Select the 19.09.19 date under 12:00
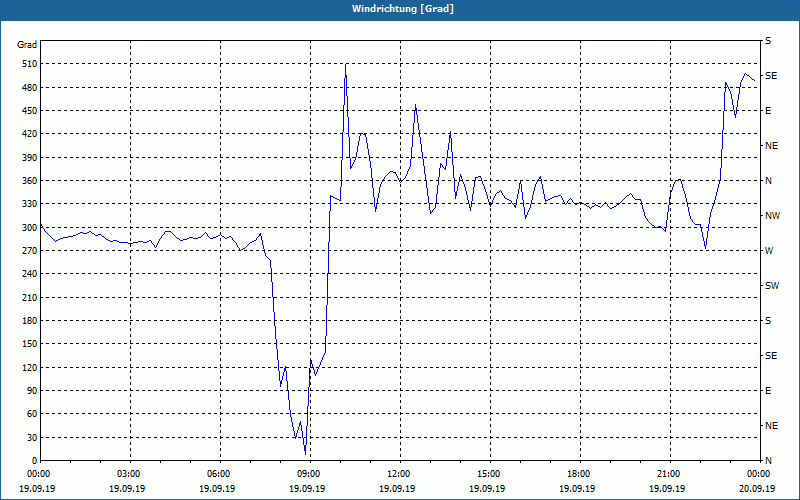 (397, 489)
